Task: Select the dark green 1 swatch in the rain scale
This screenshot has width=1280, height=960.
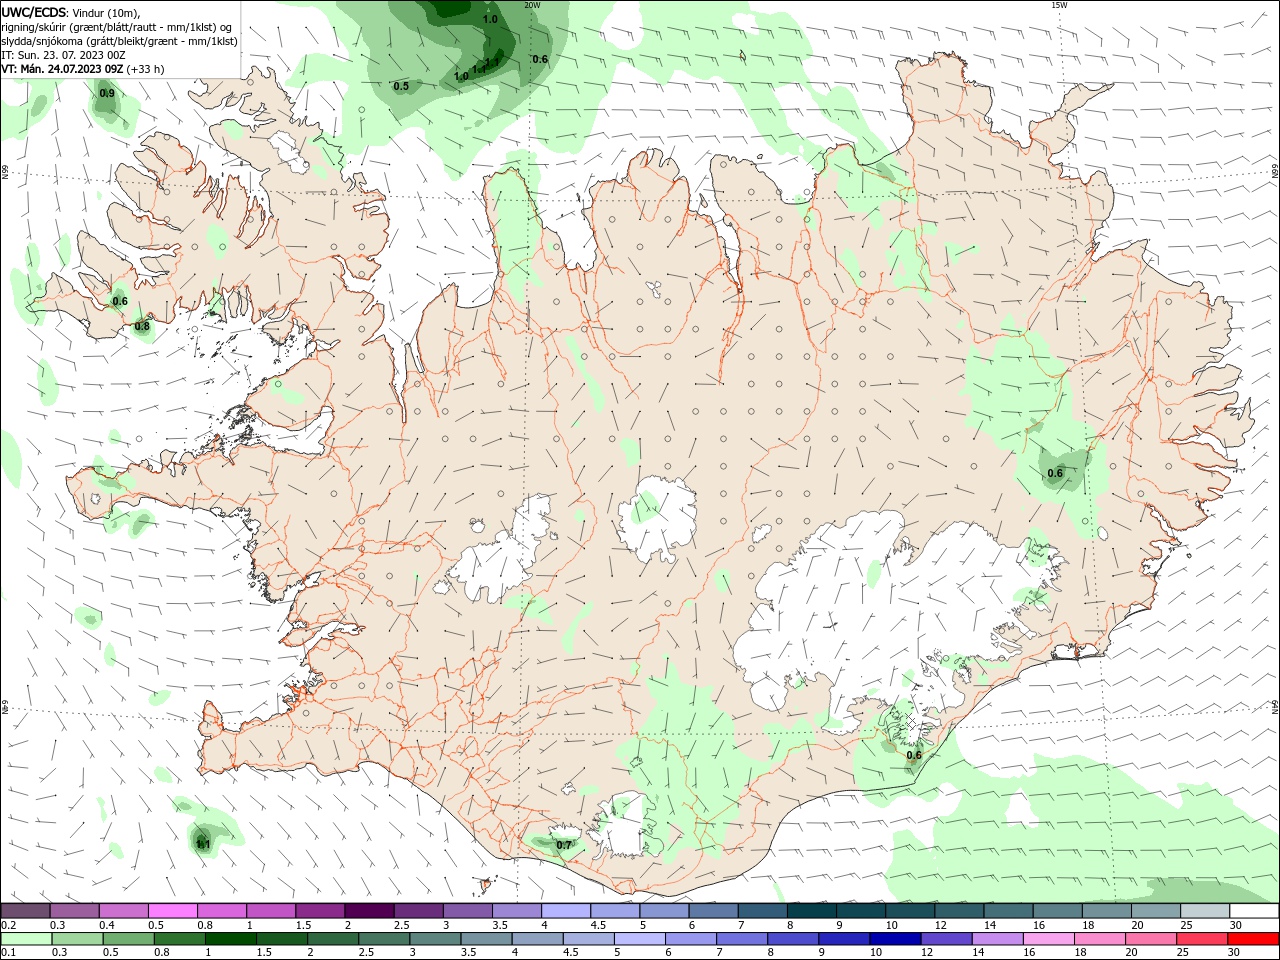Action: click(230, 939)
